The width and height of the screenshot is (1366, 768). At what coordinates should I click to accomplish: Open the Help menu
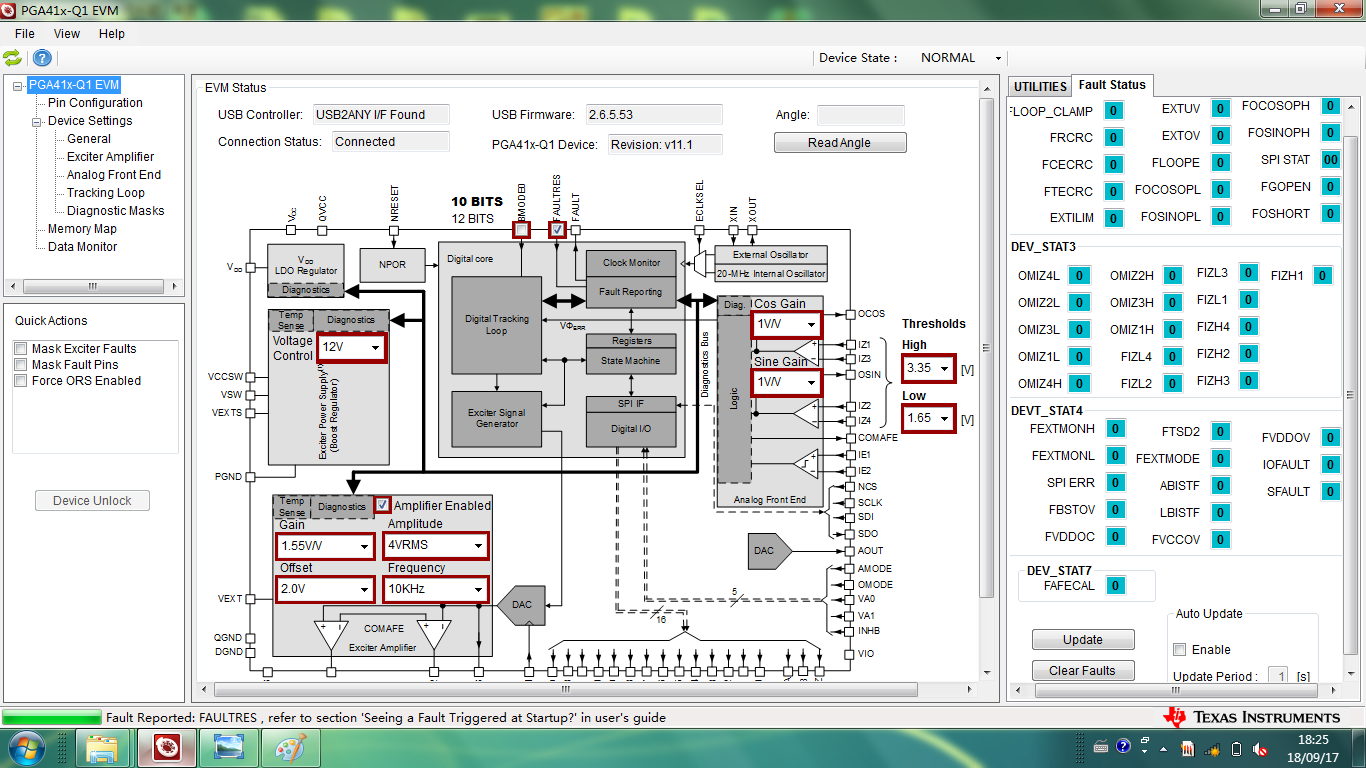[112, 33]
